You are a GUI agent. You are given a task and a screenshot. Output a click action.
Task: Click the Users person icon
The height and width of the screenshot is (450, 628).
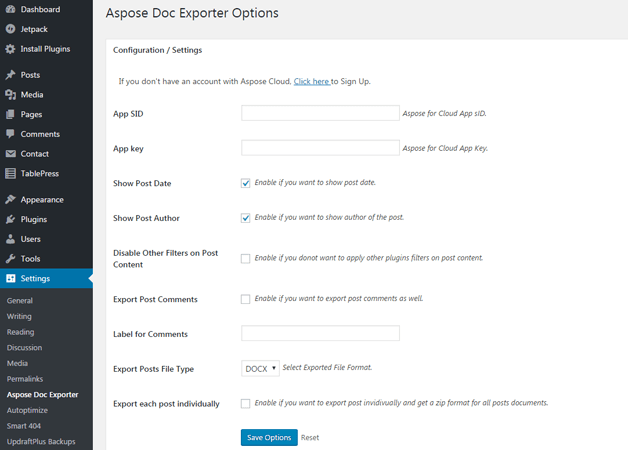(10, 239)
